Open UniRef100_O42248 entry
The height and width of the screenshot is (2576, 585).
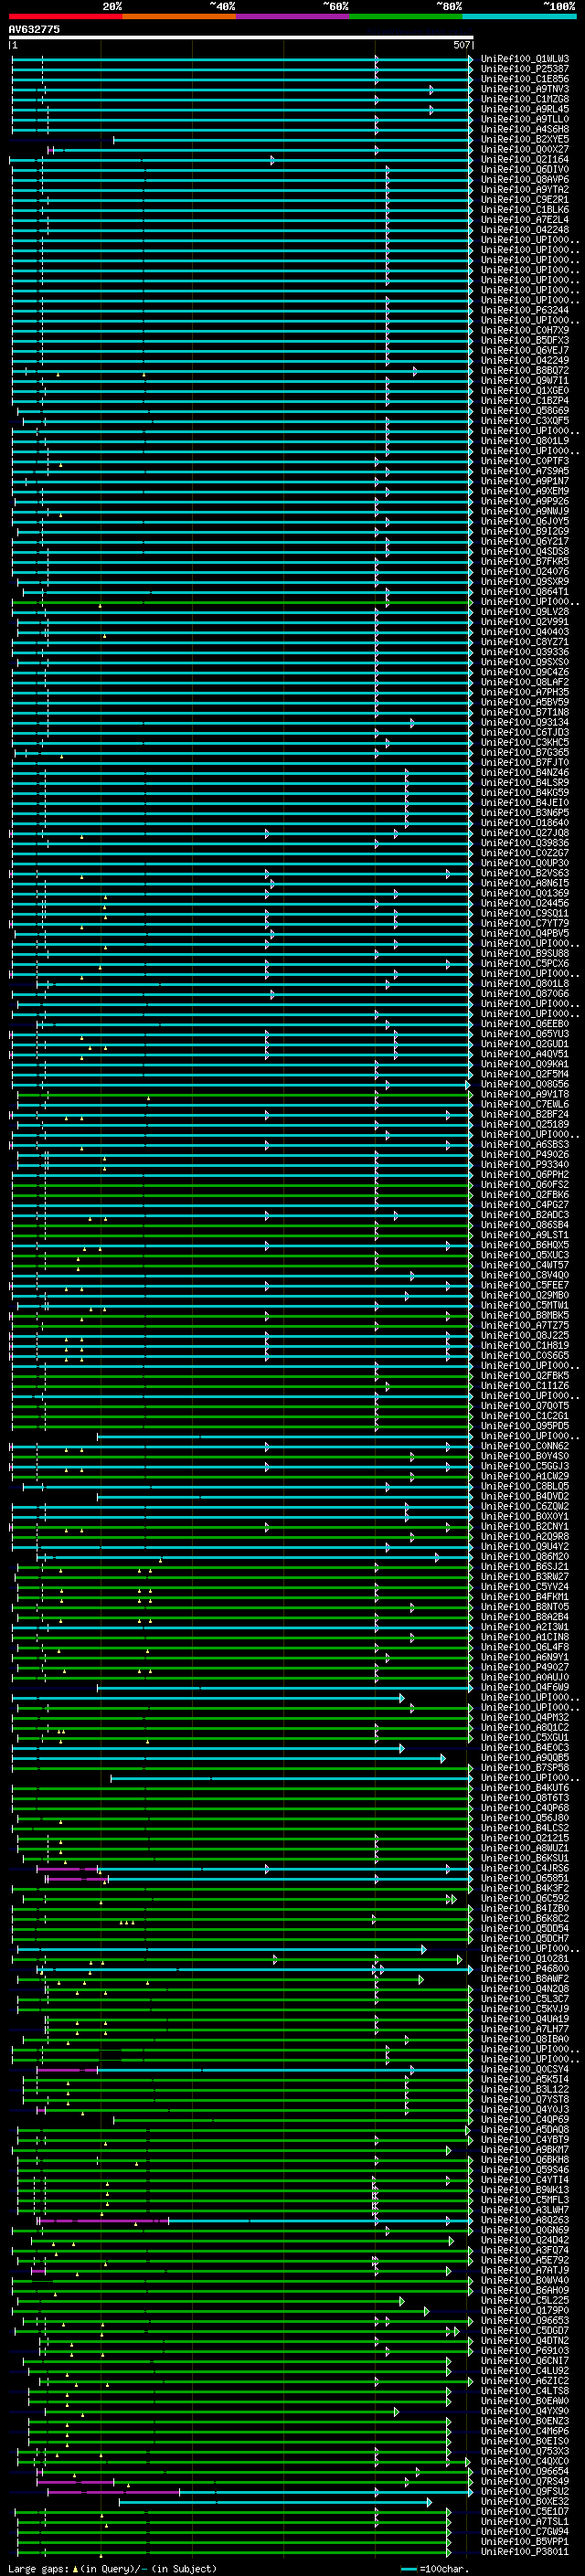525,229
